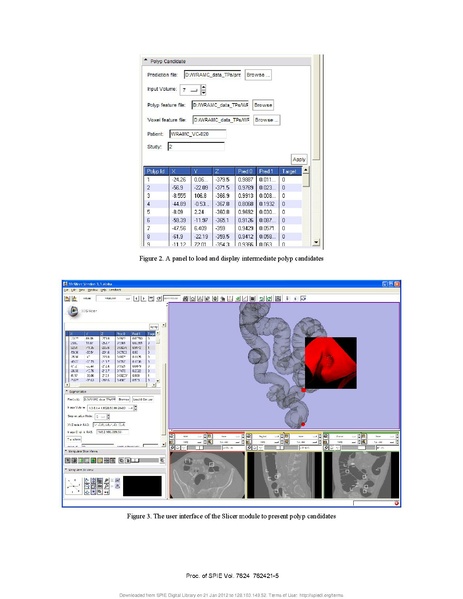Open the File menu in Slicer window
Screen dimensions: 463x599
(66, 290)
